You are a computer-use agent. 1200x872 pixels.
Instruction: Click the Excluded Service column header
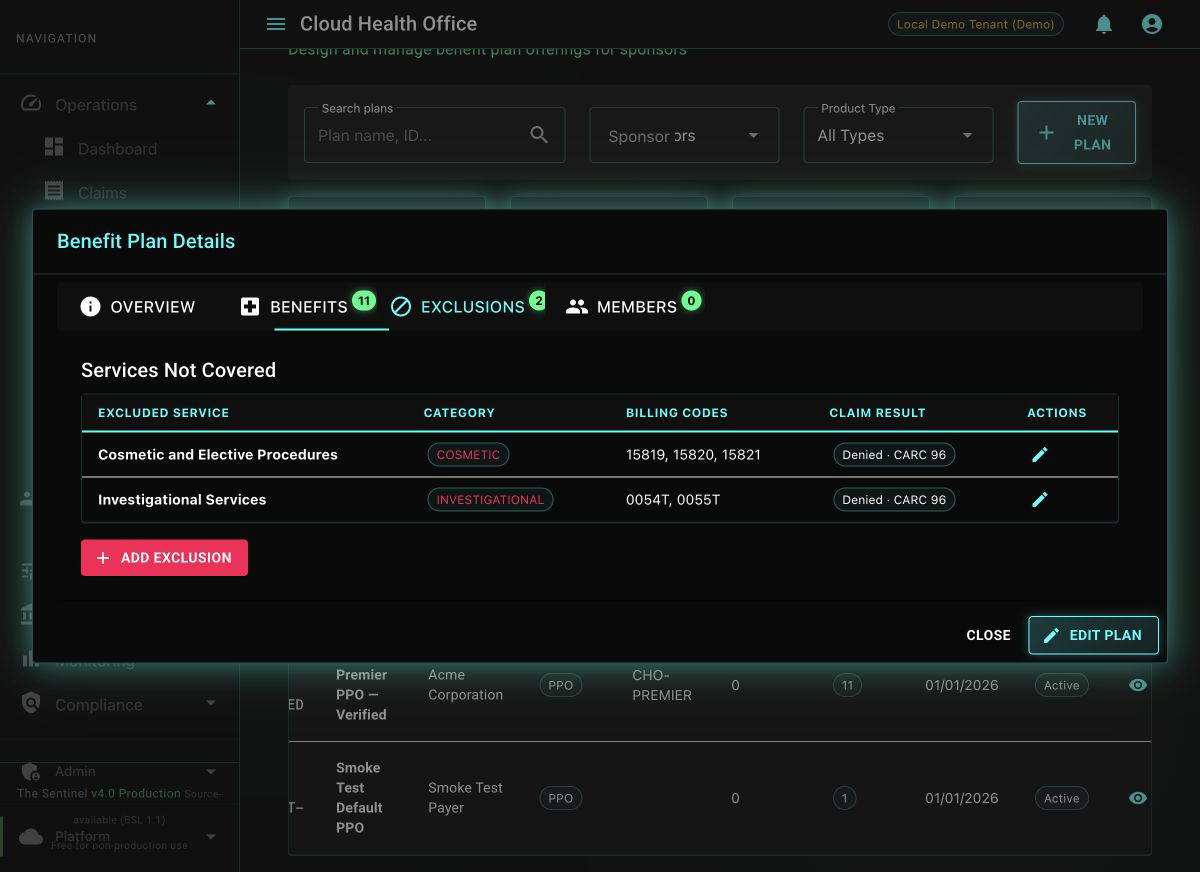pyautogui.click(x=164, y=413)
